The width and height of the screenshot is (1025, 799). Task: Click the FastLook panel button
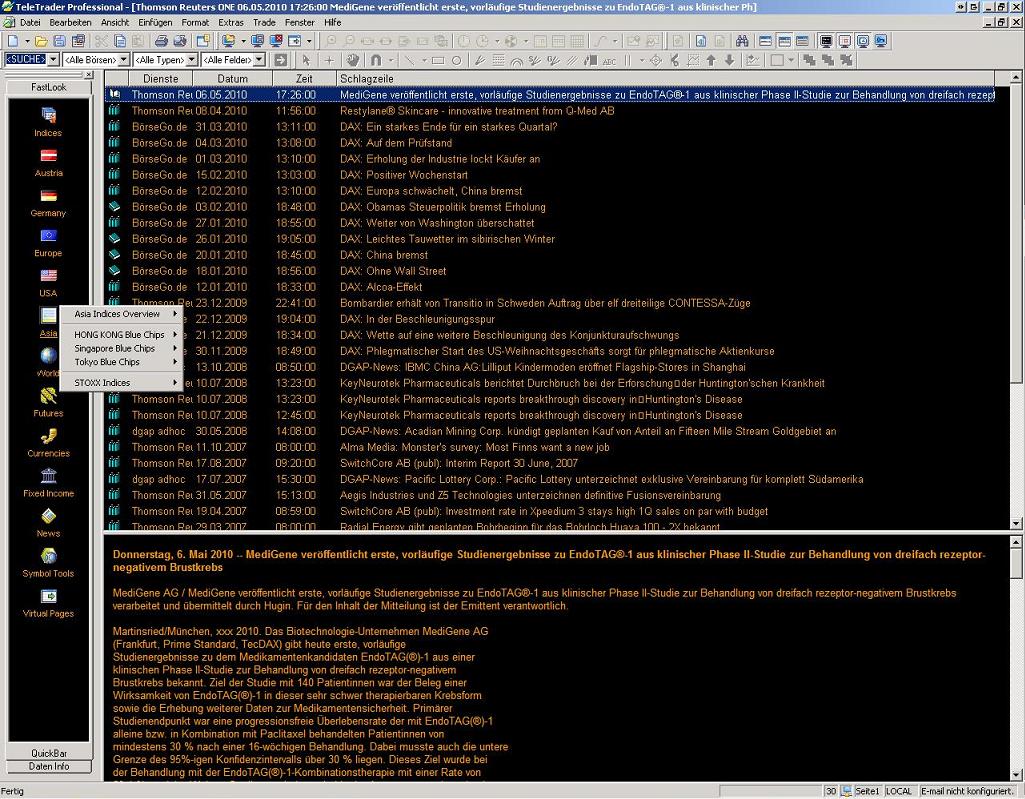(x=48, y=87)
